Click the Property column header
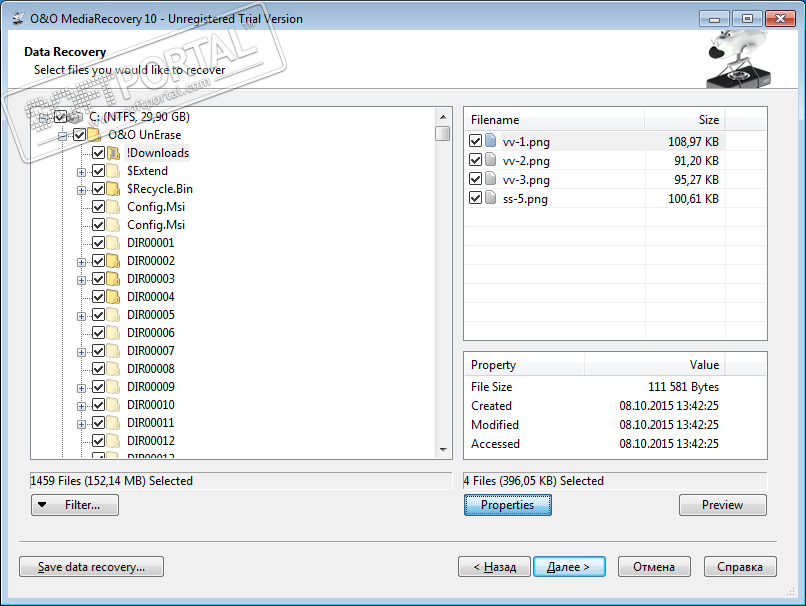 [x=524, y=365]
